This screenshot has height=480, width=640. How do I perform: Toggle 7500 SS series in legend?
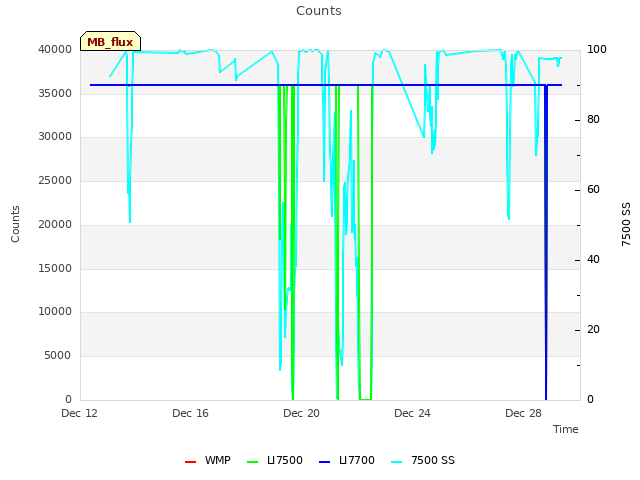click(423, 460)
